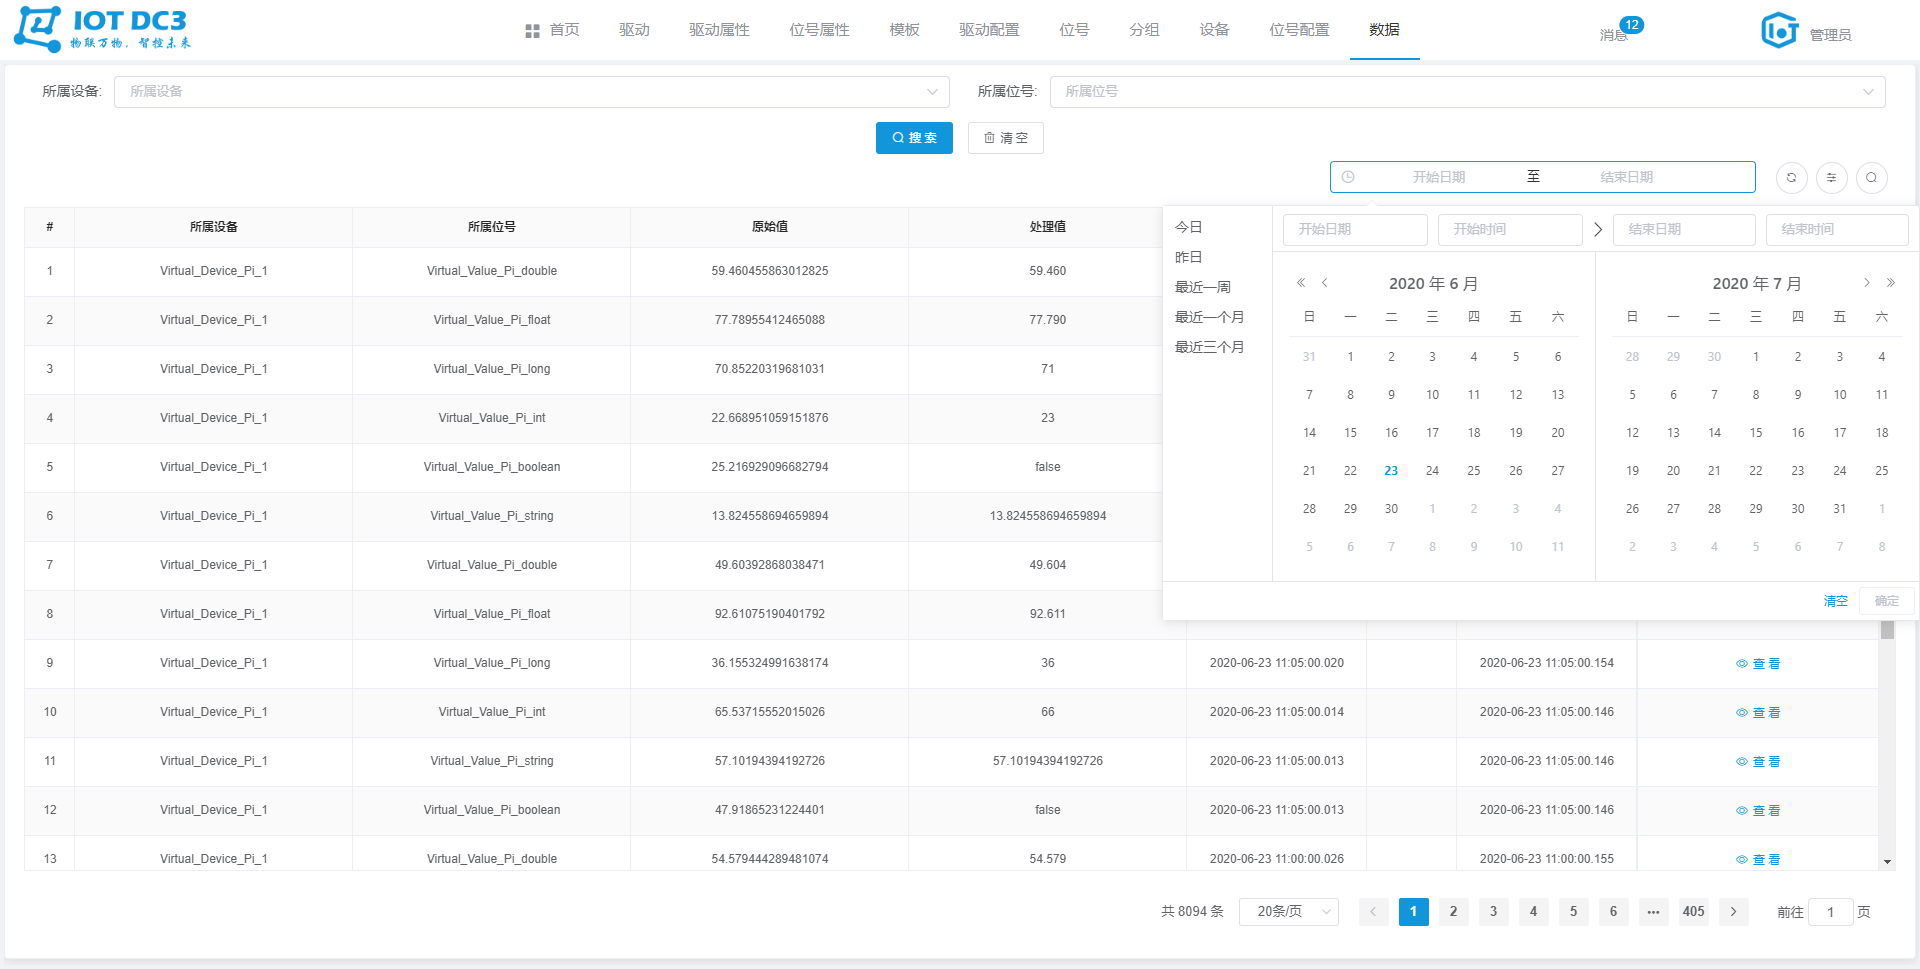The width and height of the screenshot is (1920, 969).
Task: Go to page 2
Action: (x=1453, y=912)
